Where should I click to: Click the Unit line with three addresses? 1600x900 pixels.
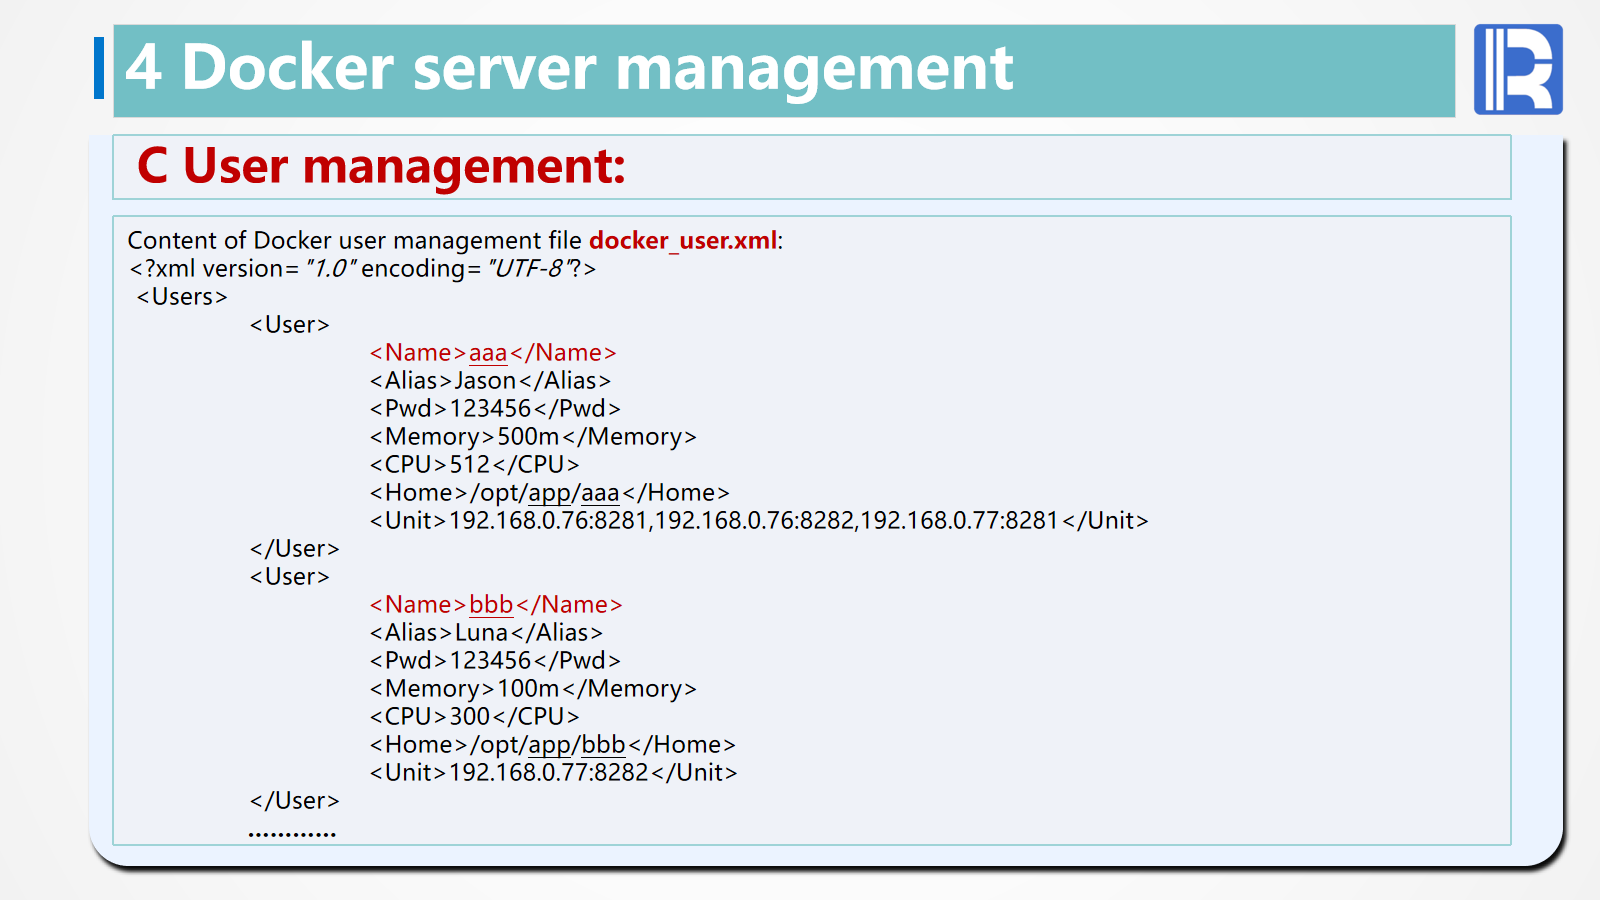(x=758, y=521)
